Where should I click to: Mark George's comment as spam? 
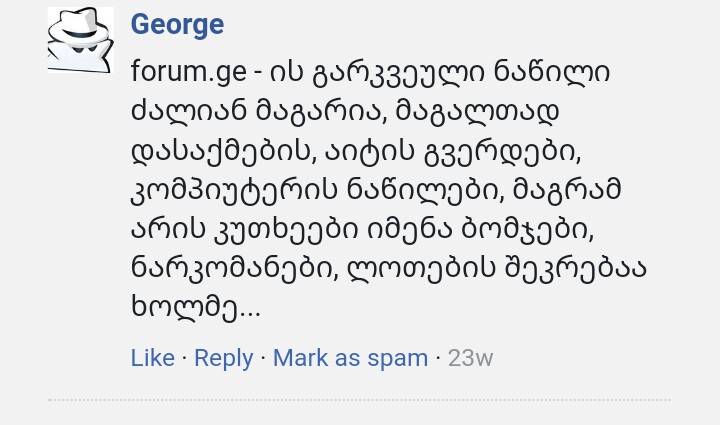point(350,358)
